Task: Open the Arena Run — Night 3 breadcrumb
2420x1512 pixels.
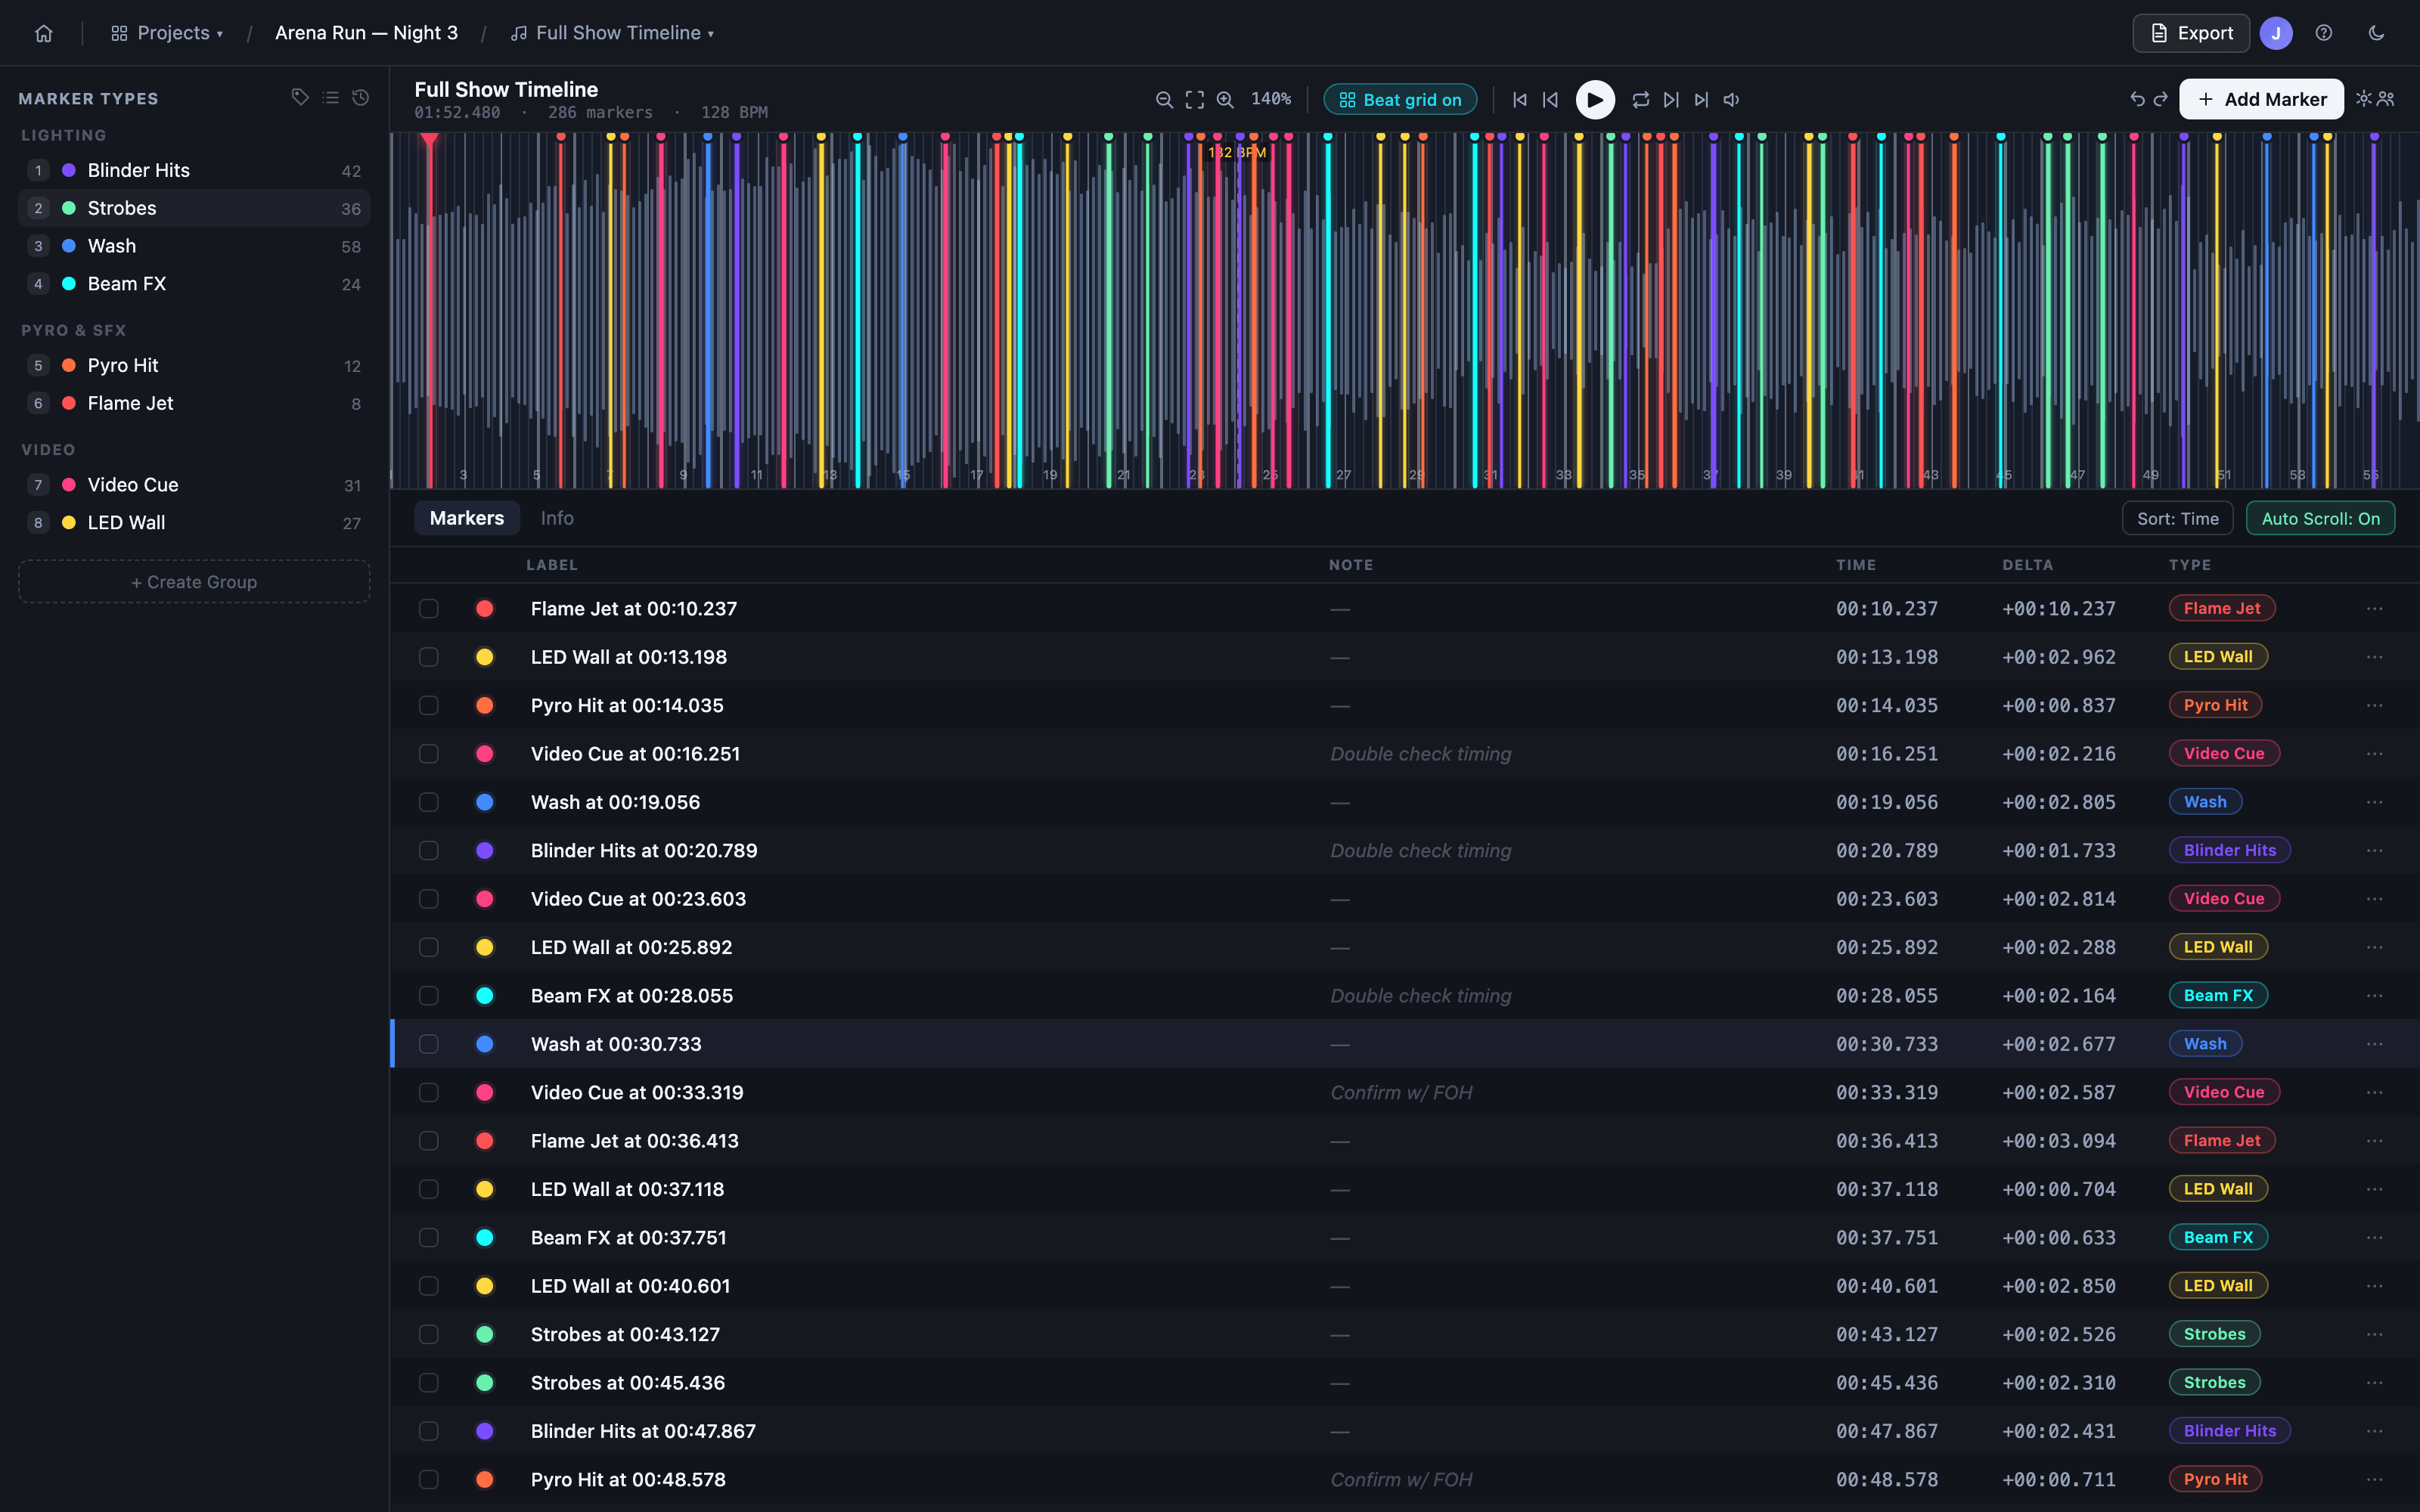Action: pos(366,33)
